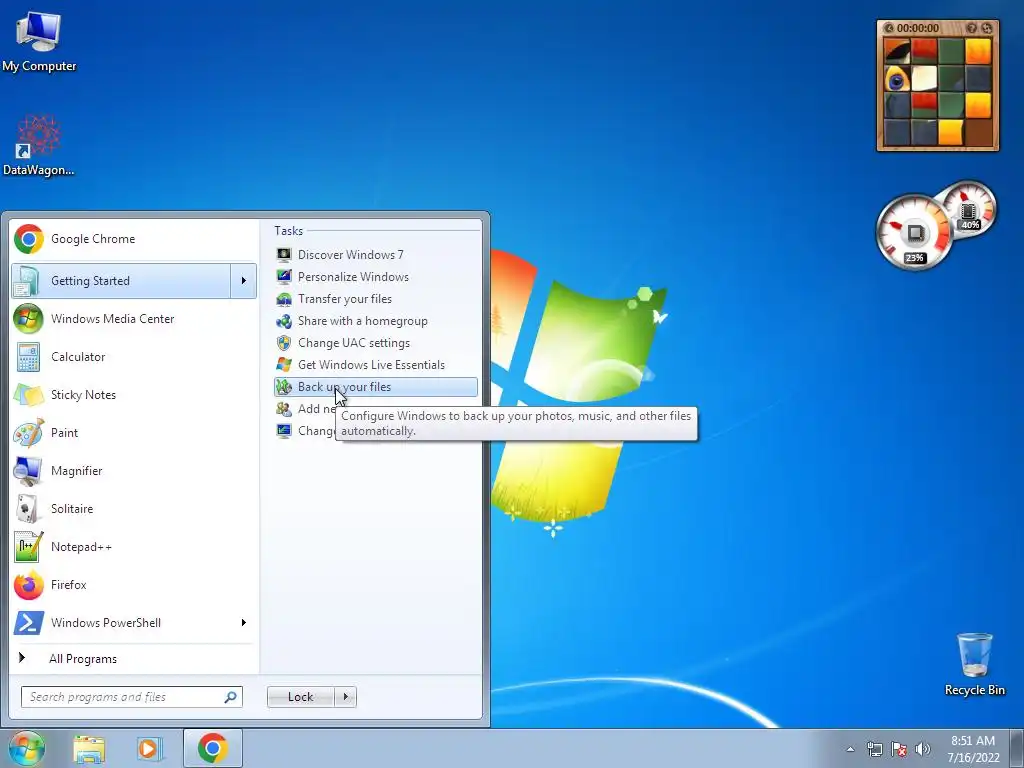Click the search magnifier icon
Image resolution: width=1024 pixels, height=768 pixels.
[231, 697]
